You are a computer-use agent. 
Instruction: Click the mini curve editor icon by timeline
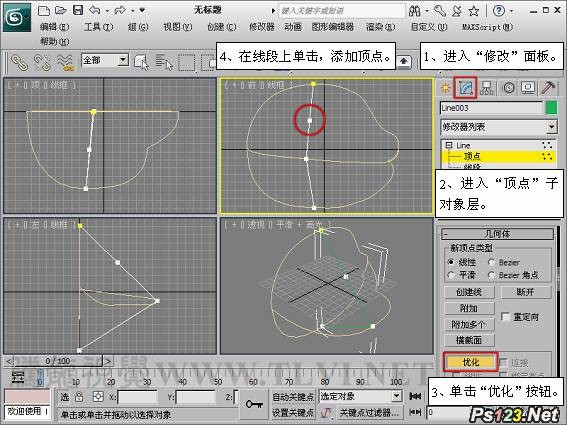tap(18, 377)
